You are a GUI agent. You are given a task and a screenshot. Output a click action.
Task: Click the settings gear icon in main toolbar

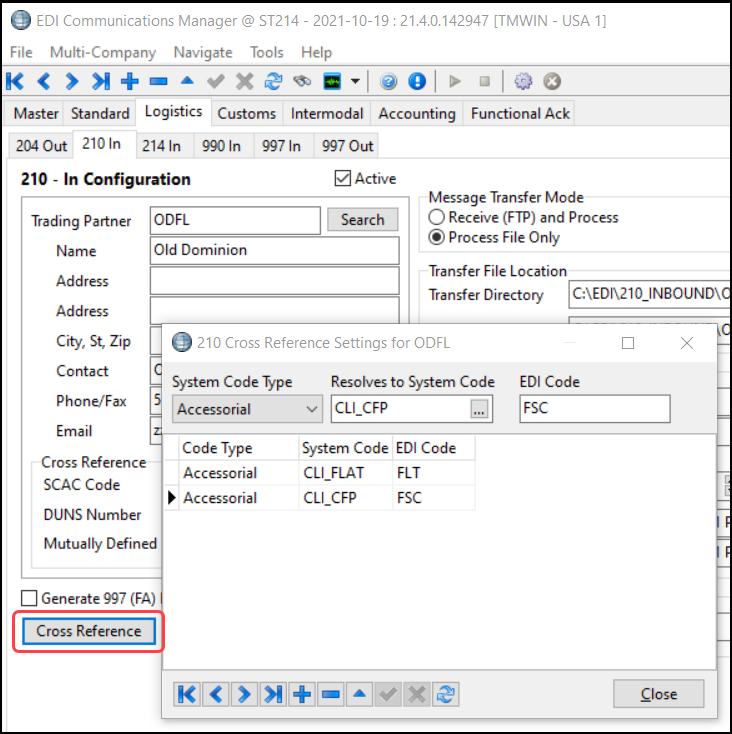(x=522, y=81)
